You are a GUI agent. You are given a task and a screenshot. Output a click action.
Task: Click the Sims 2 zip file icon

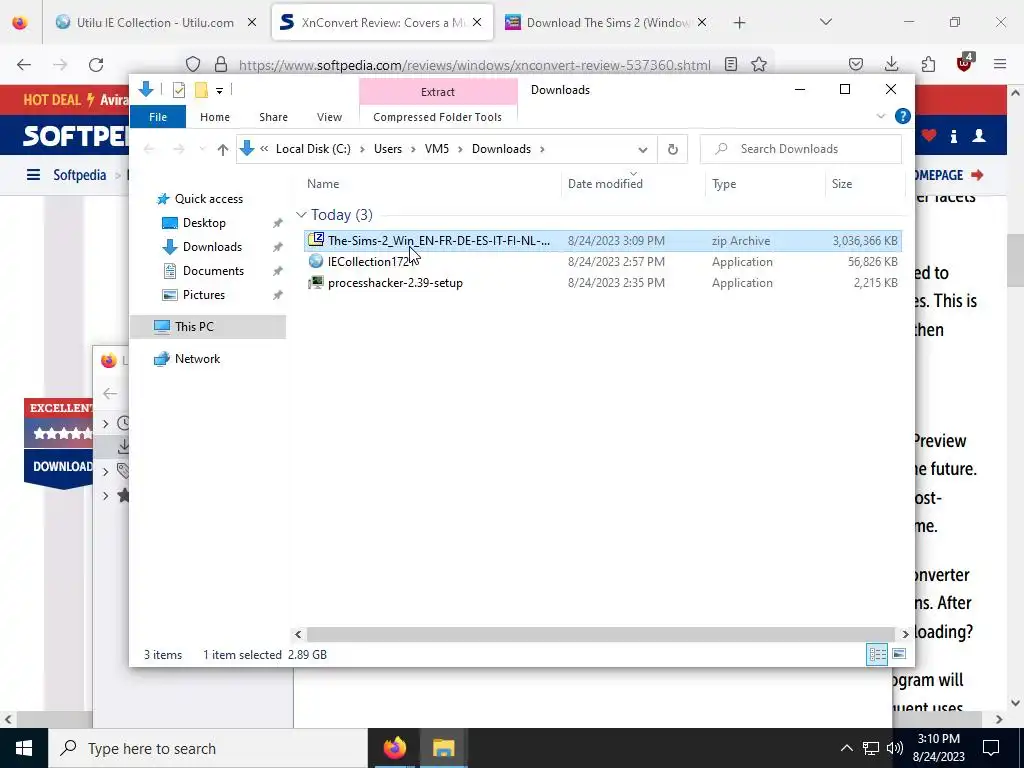pyautogui.click(x=316, y=240)
